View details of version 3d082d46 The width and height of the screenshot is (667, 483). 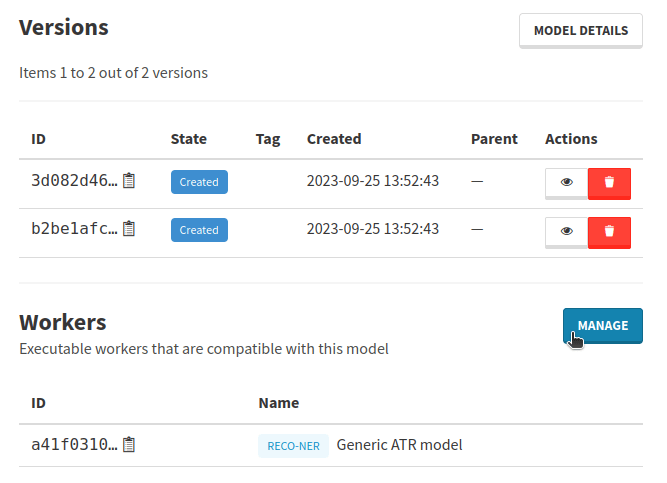(566, 183)
